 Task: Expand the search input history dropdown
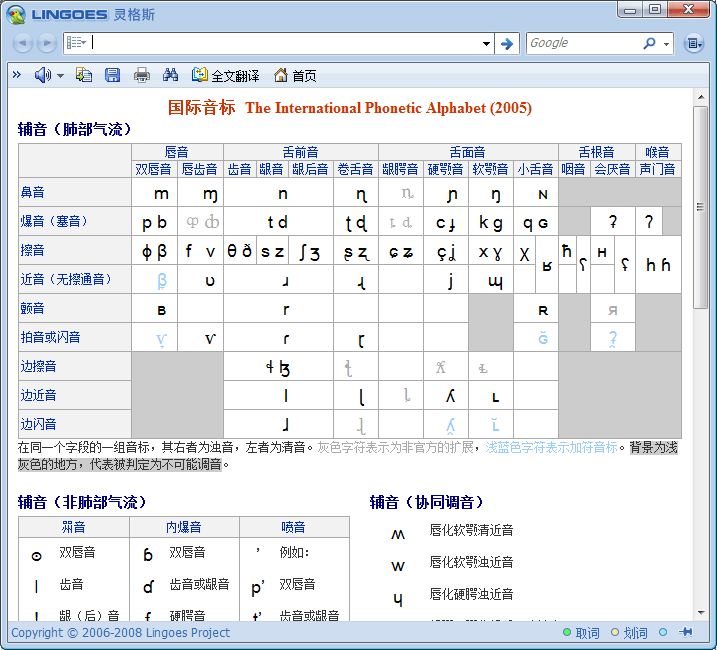(x=486, y=43)
